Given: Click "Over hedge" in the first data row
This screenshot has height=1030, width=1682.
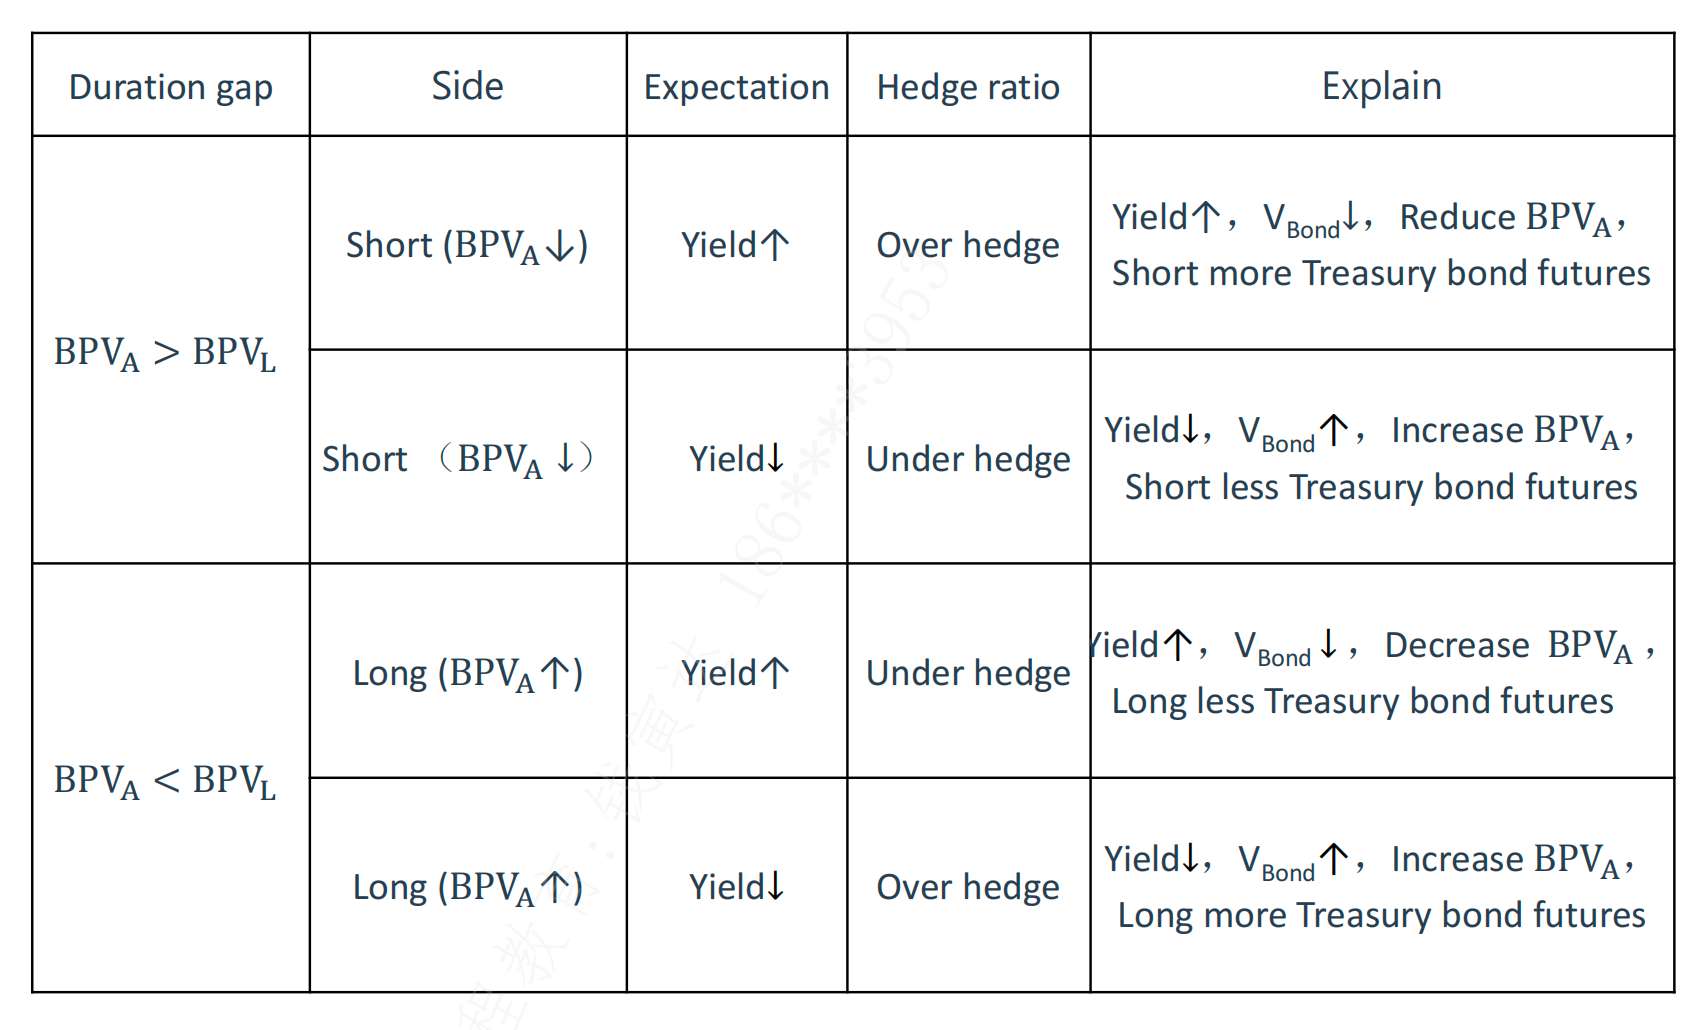Looking at the screenshot, I should point(967,245).
